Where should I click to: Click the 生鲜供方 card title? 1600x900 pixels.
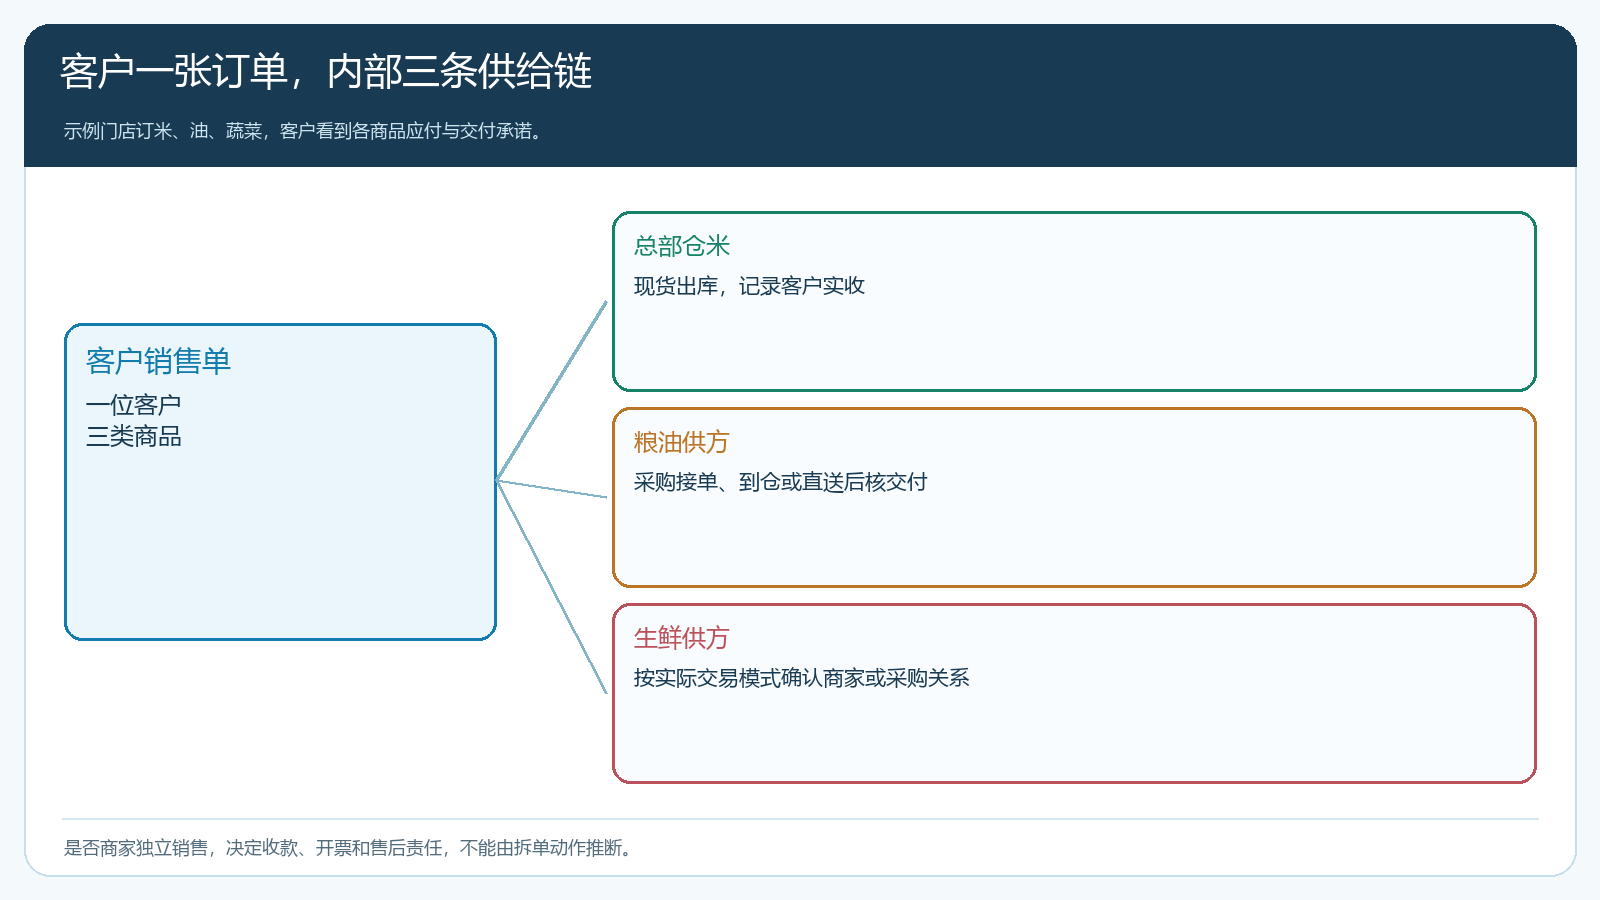pyautogui.click(x=682, y=638)
